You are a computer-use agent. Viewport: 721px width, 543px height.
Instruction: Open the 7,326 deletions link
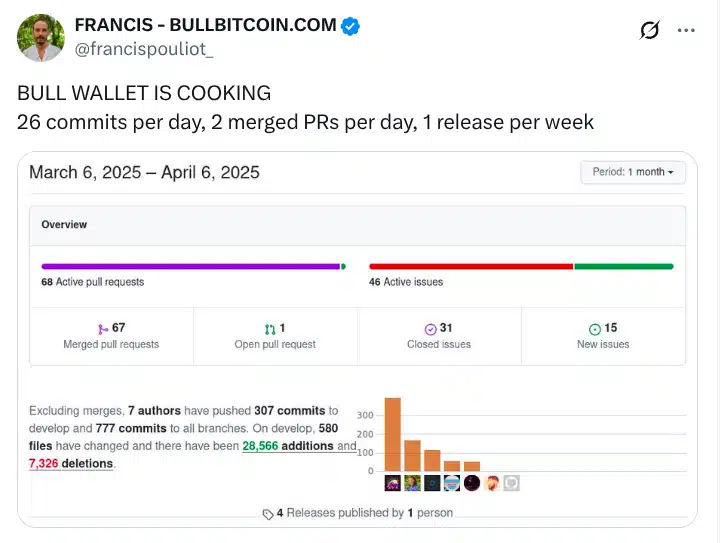pos(71,463)
